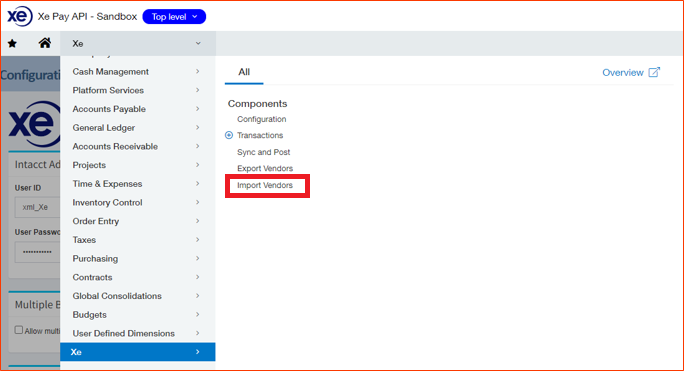
Task: Toggle the Allow multi checkbox
Action: tap(19, 330)
